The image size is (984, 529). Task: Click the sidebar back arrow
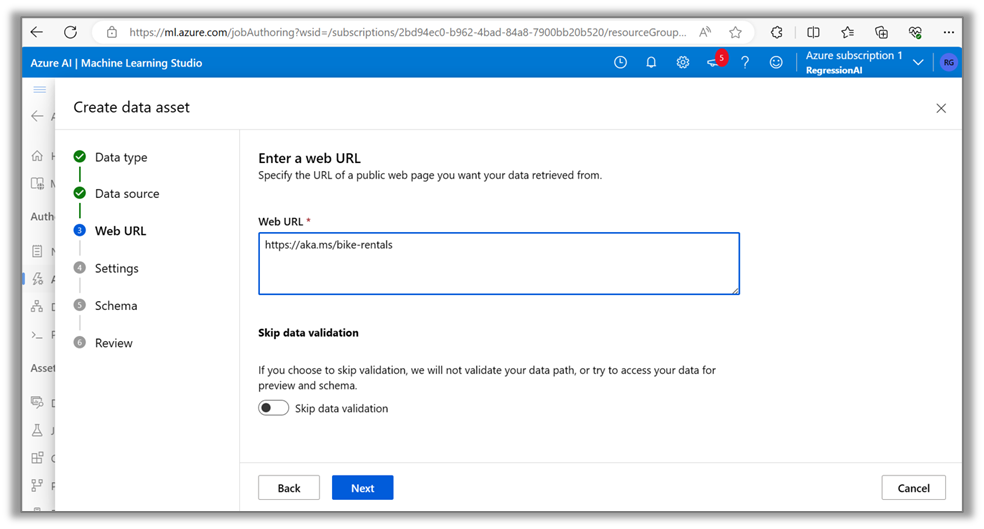coord(37,116)
